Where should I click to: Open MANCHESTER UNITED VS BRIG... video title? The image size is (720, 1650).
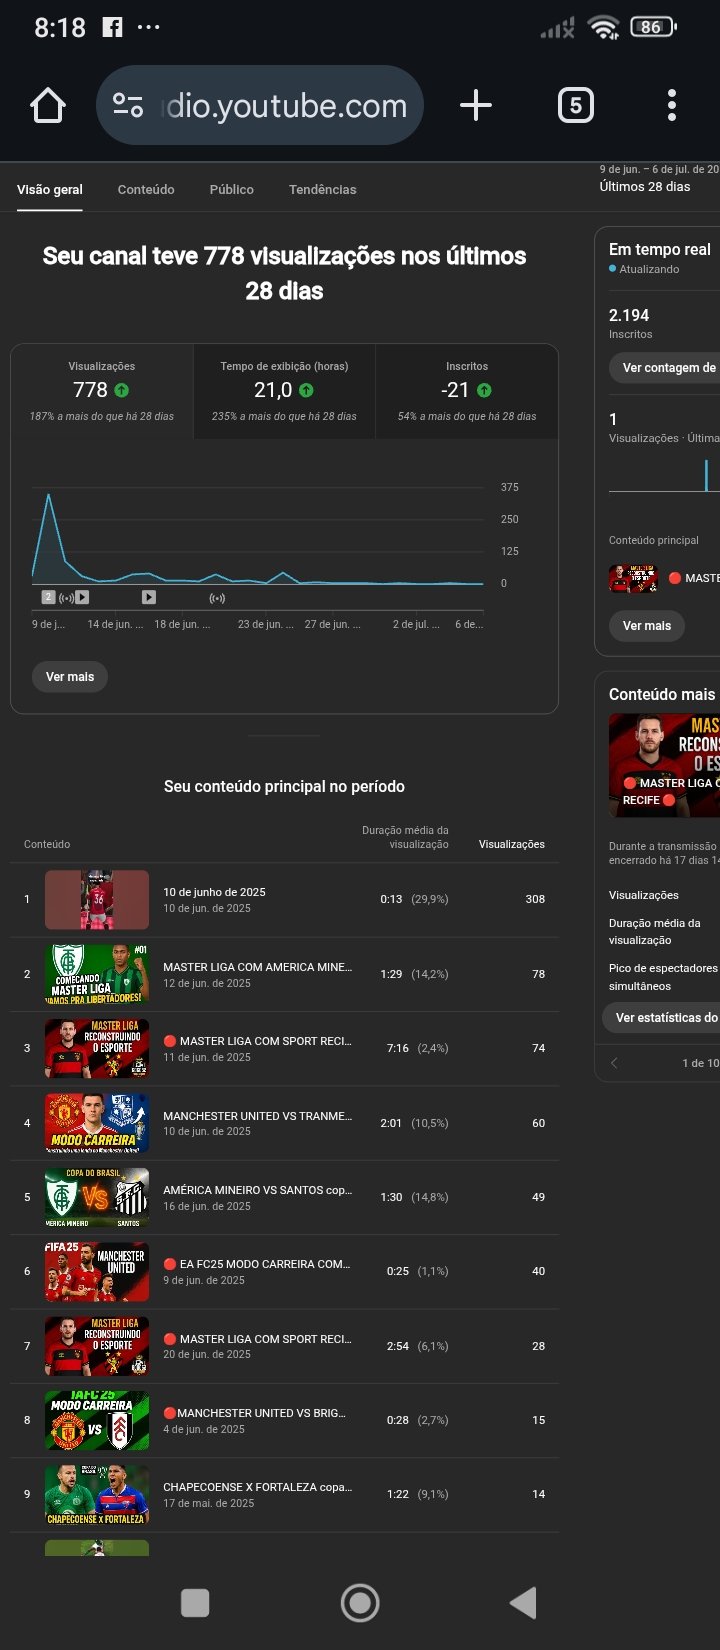point(255,1413)
